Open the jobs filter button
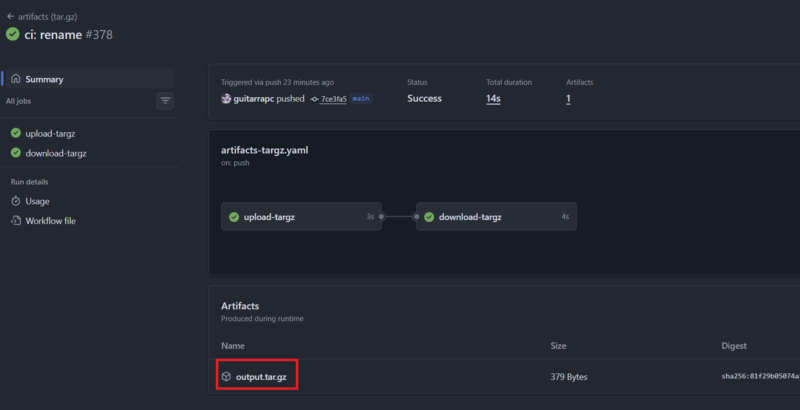Screen dimensions: 800x410 coord(165,101)
